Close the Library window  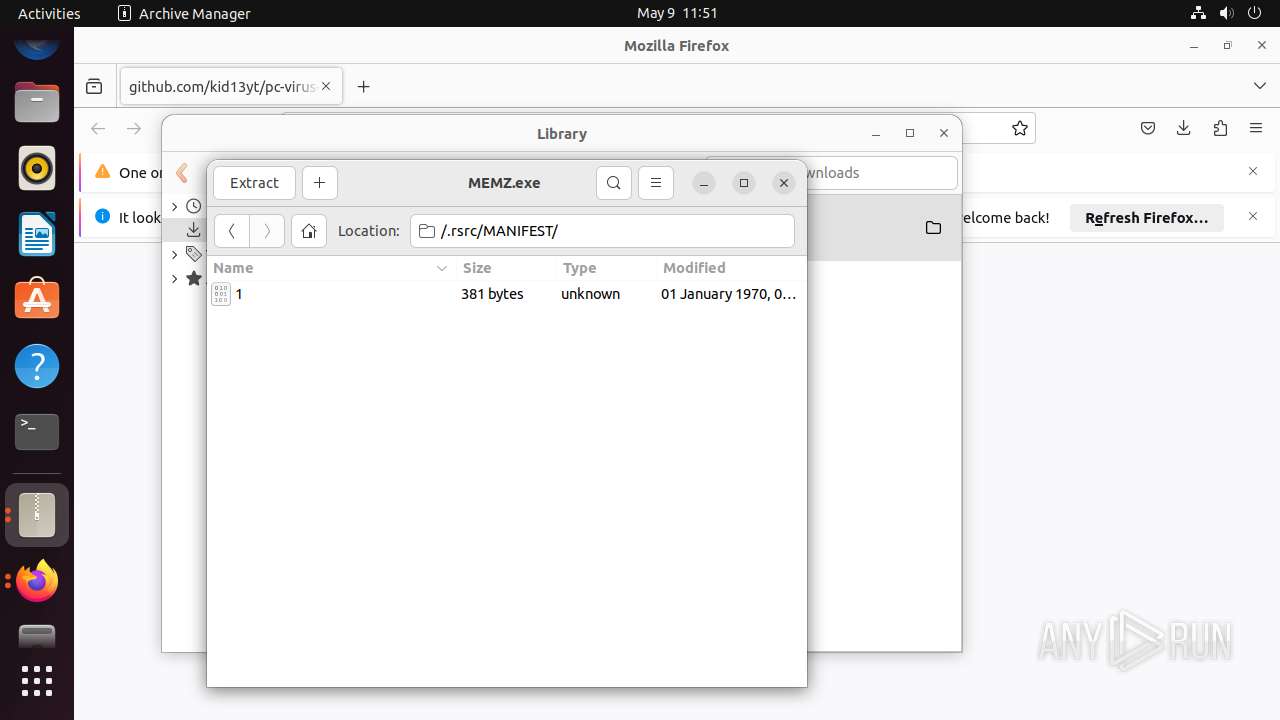(x=943, y=133)
